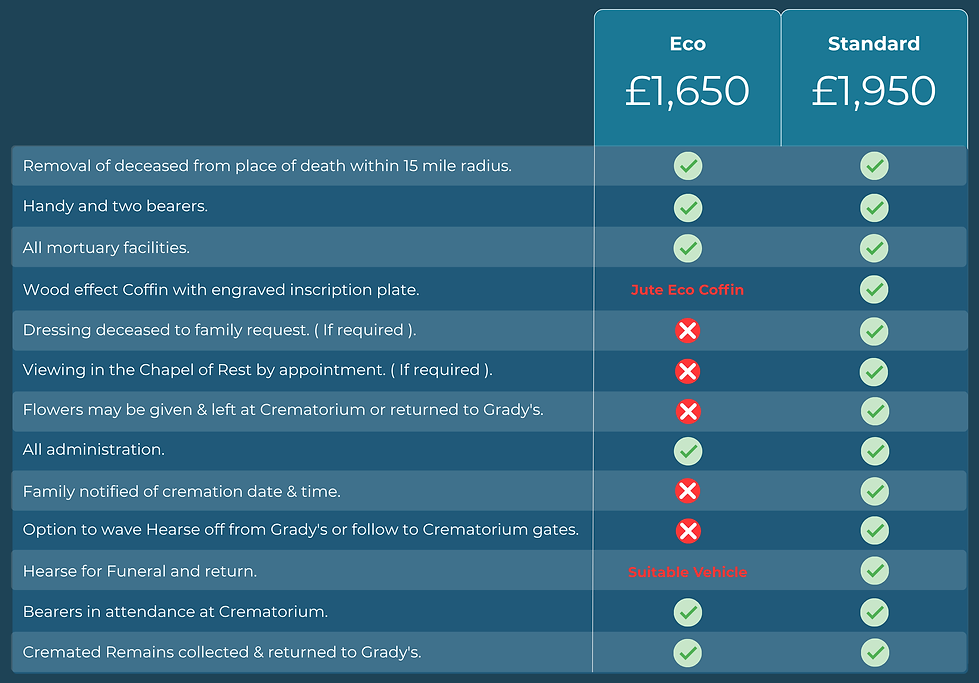Click Standard check for All mortuary facilities
Image resolution: width=979 pixels, height=683 pixels.
click(874, 247)
